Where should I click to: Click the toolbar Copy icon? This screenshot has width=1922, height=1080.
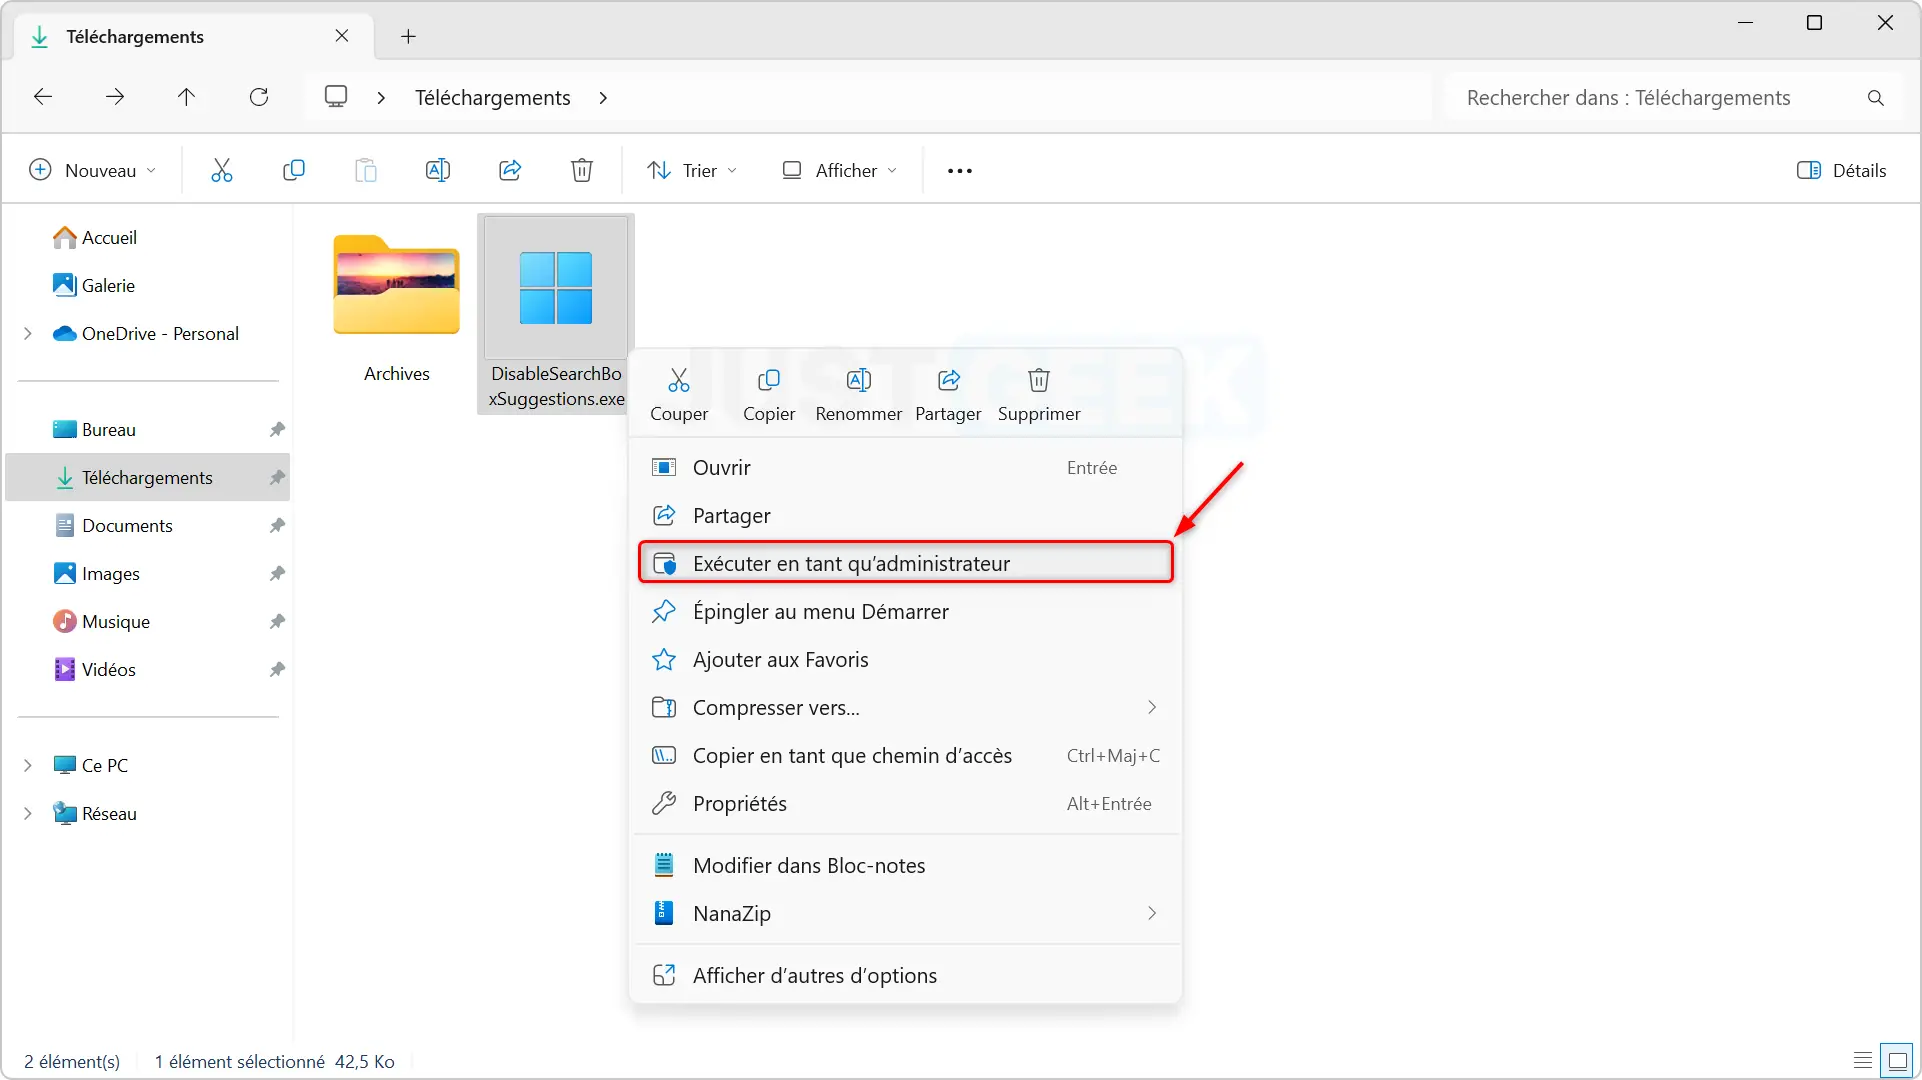coord(294,171)
